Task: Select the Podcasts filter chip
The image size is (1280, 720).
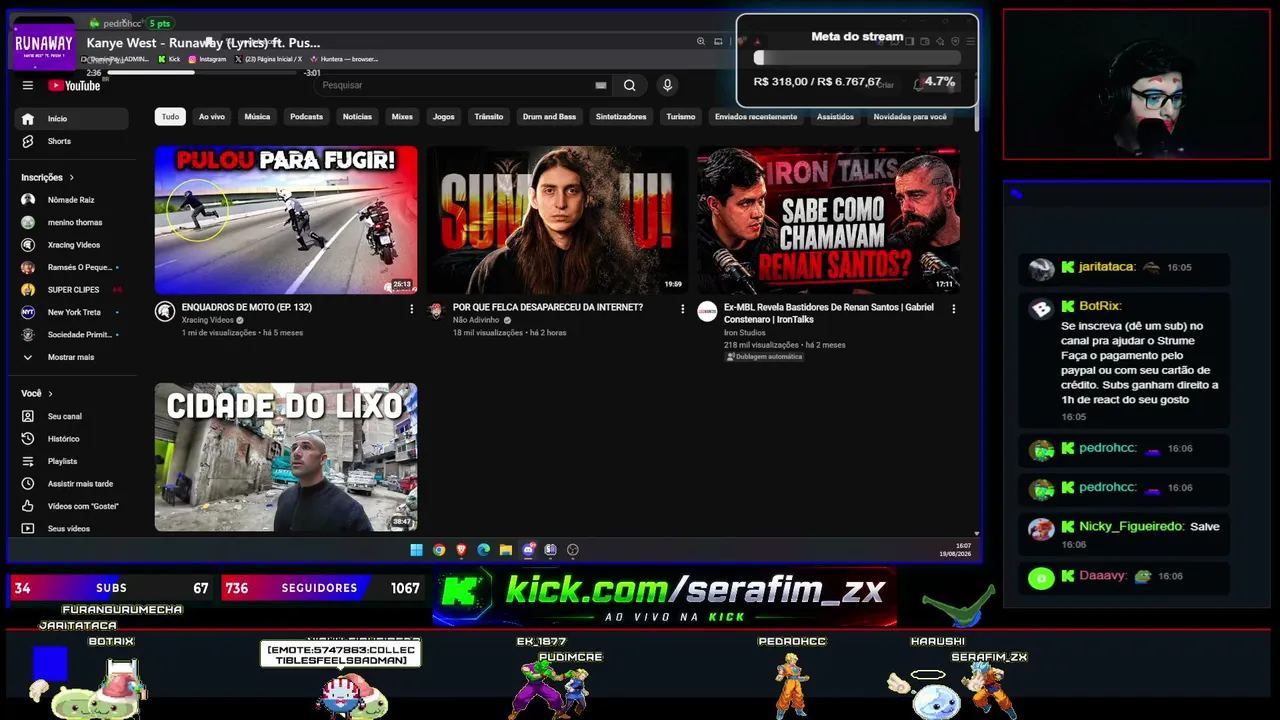Action: coord(306,117)
